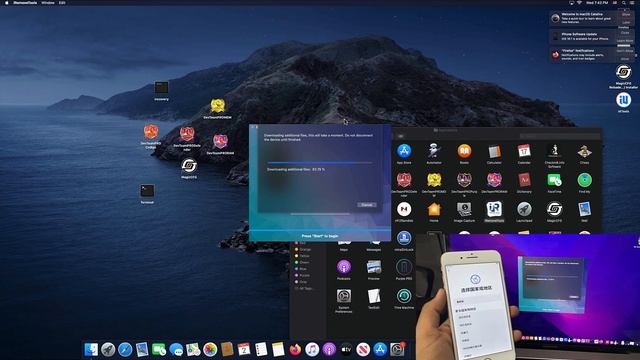Select the 3uTools icon on the desktop
The image size is (640, 360).
(x=623, y=100)
